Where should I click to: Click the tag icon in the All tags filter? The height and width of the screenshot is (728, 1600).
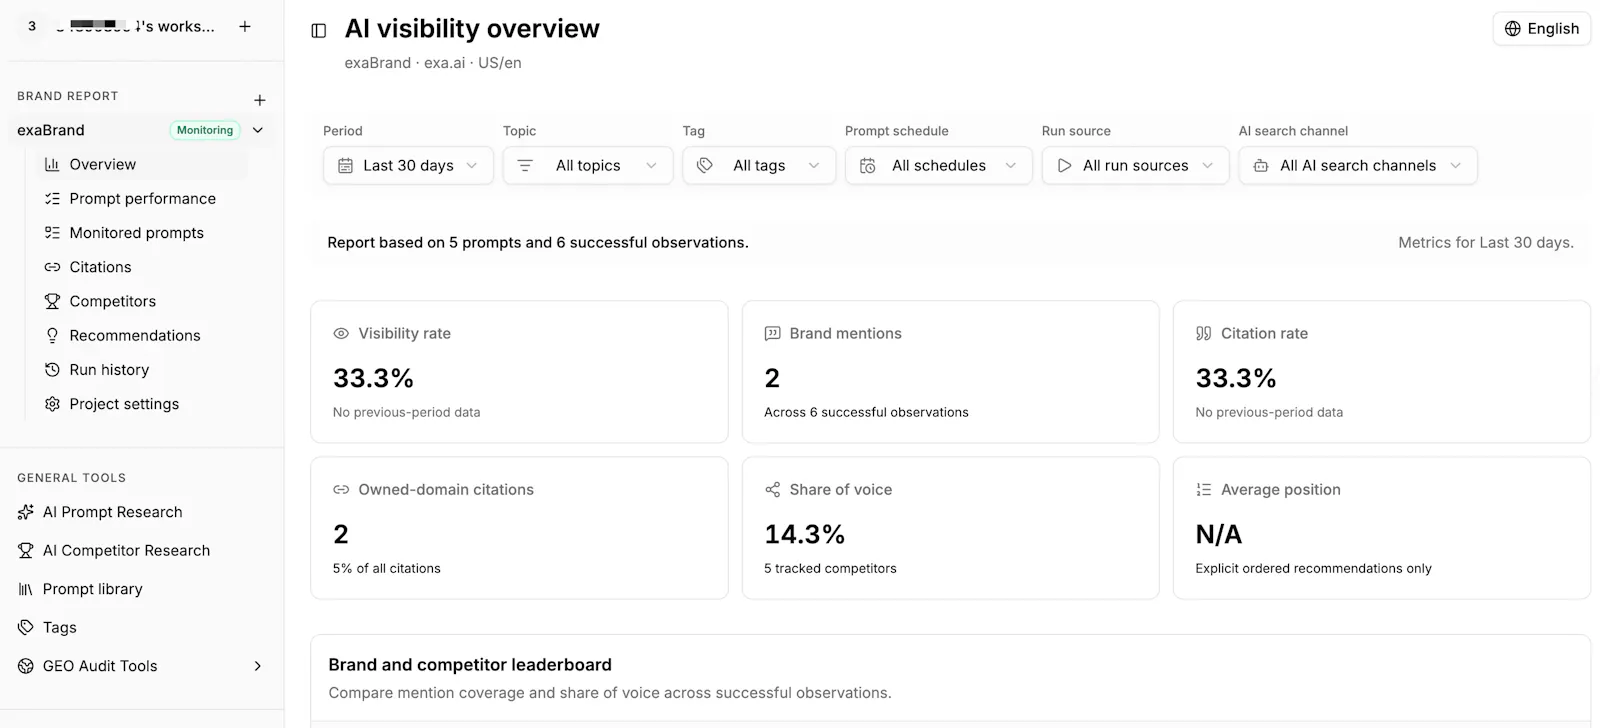(x=705, y=166)
